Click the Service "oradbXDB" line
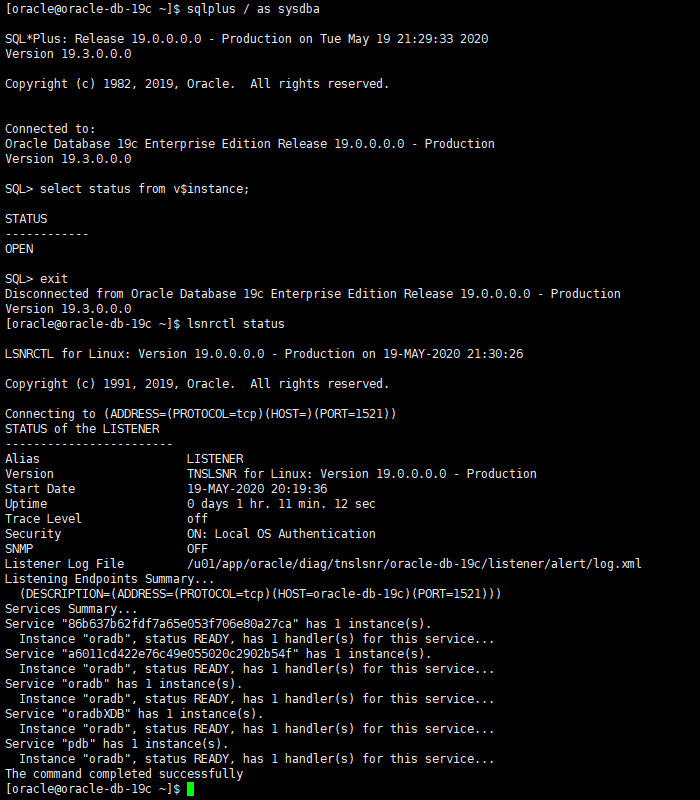The height and width of the screenshot is (800, 700). pyautogui.click(x=134, y=714)
